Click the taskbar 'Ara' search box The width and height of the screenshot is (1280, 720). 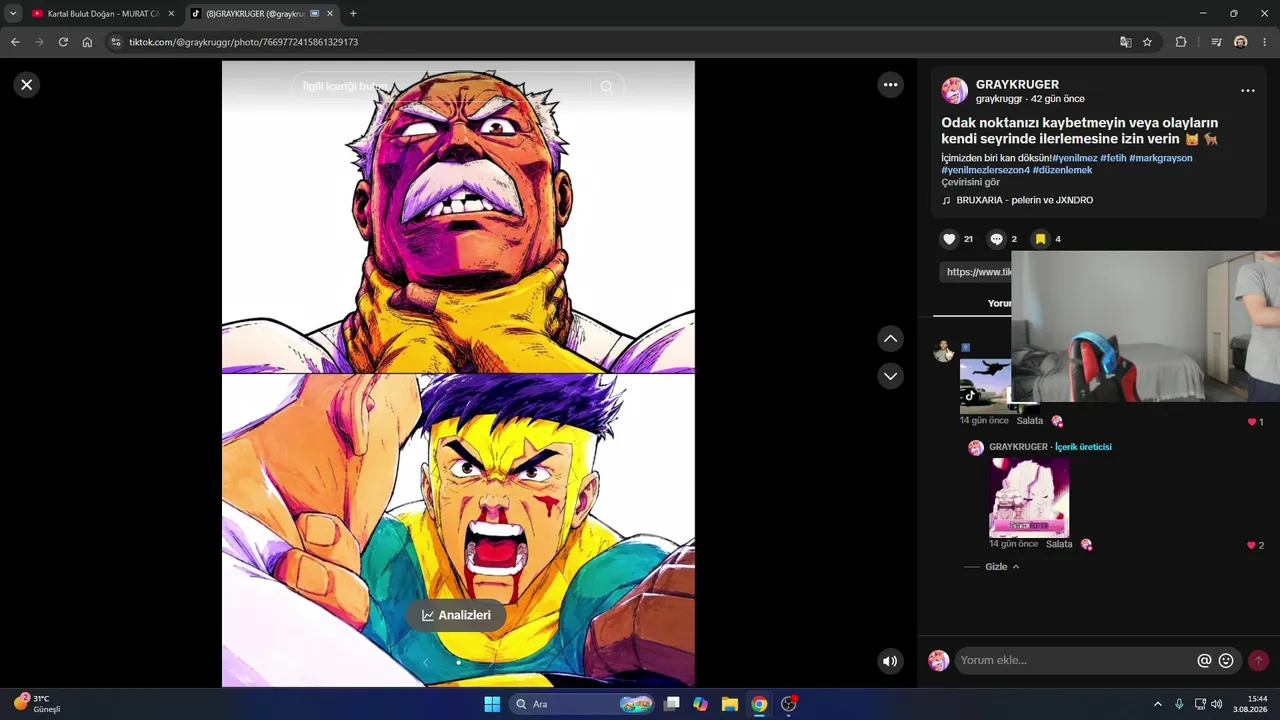(583, 704)
